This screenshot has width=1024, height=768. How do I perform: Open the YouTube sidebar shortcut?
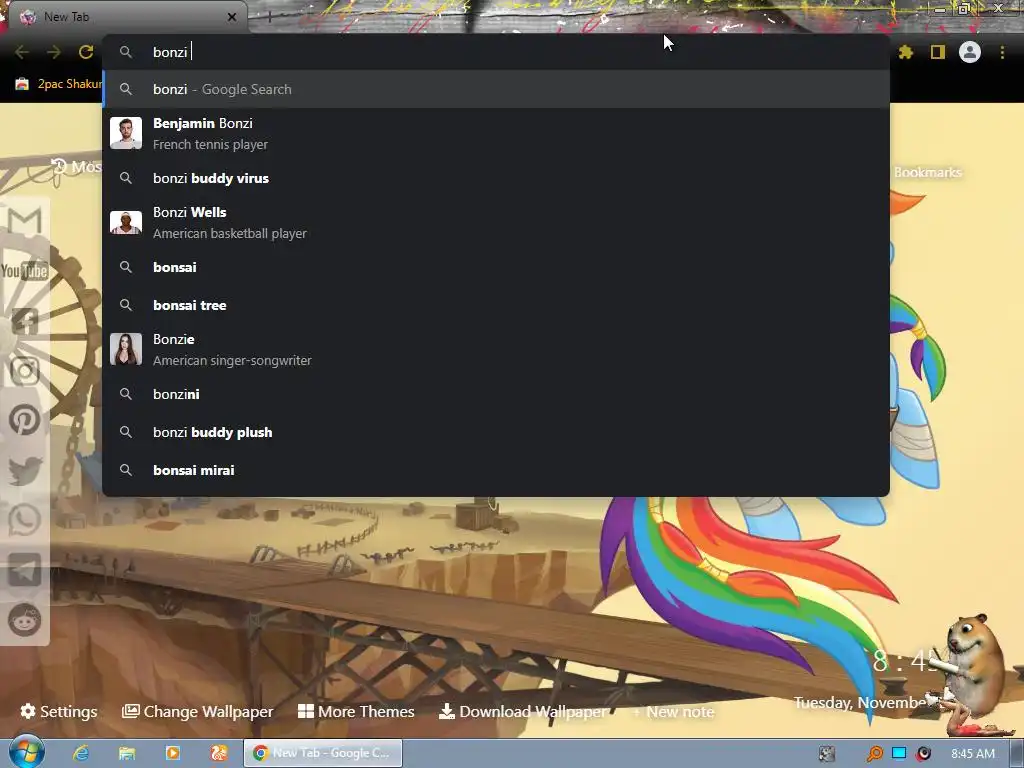point(24,270)
